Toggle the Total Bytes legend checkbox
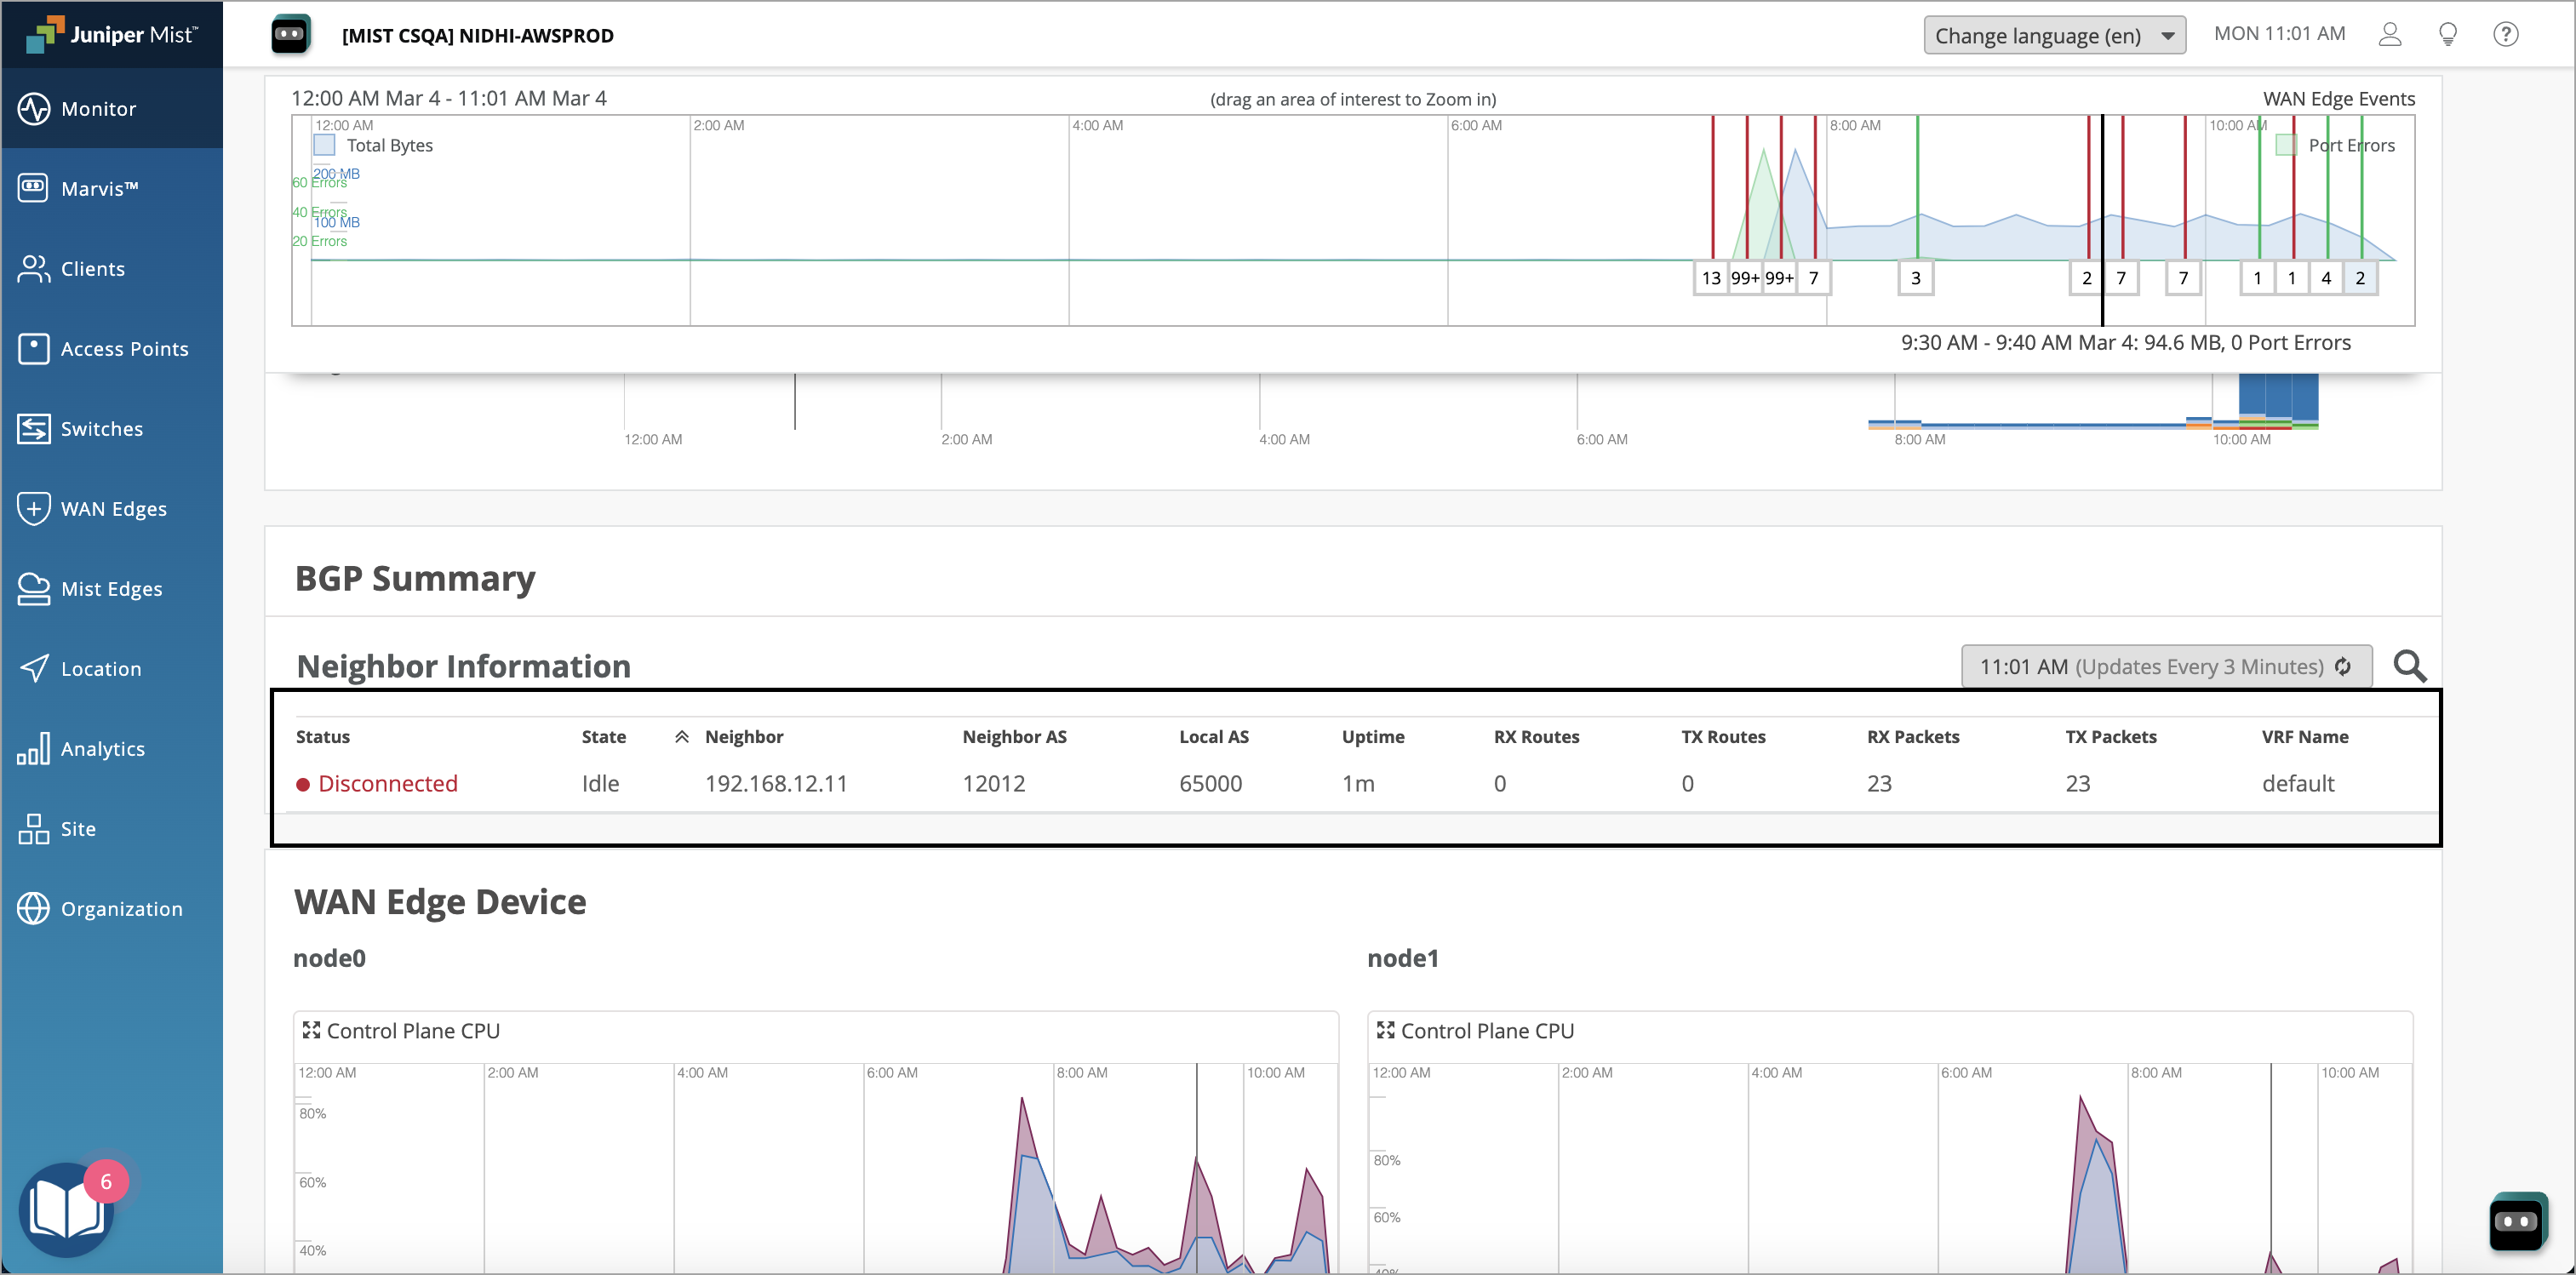The height and width of the screenshot is (1275, 2576). pos(325,146)
